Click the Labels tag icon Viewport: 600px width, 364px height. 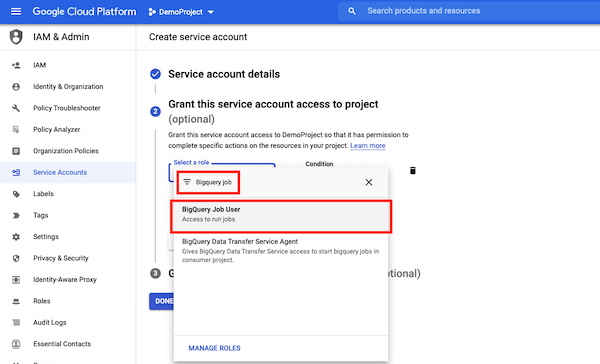point(16,194)
